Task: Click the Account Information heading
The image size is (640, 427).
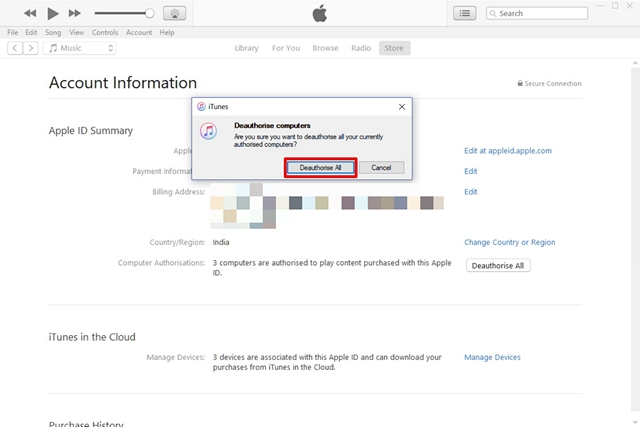Action: pos(123,83)
